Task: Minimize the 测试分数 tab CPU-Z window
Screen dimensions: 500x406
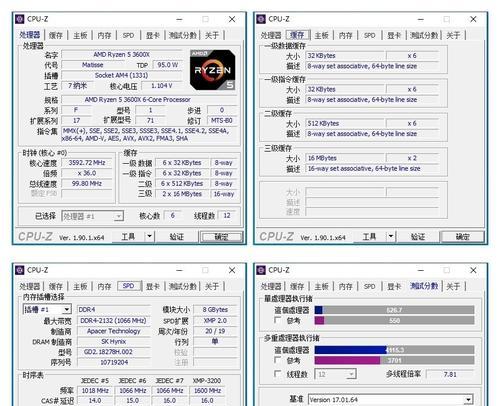Action: [x=421, y=270]
